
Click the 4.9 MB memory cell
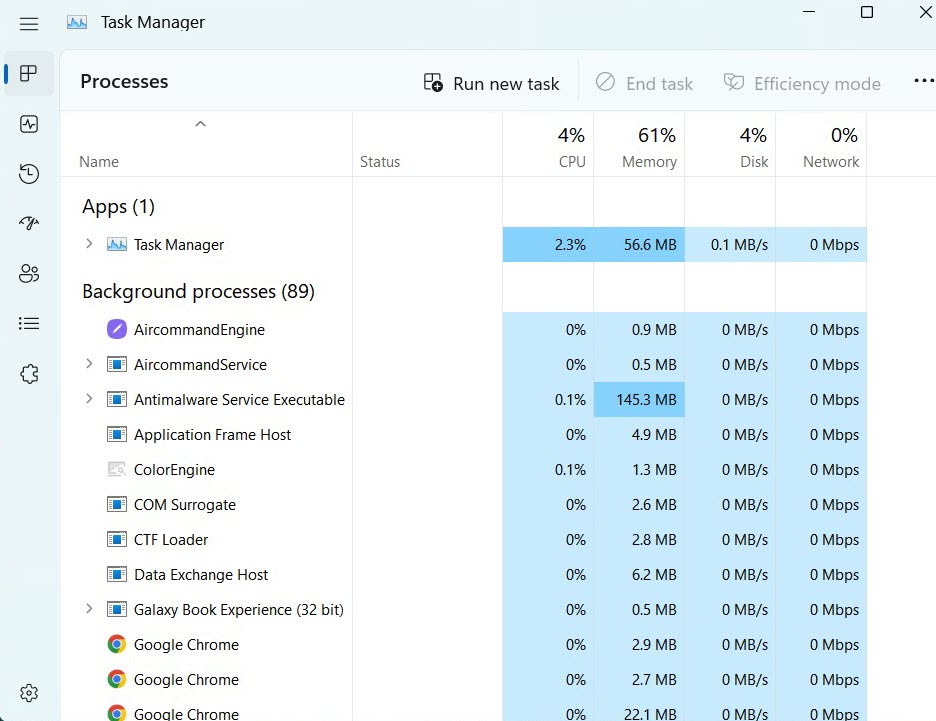click(x=639, y=435)
